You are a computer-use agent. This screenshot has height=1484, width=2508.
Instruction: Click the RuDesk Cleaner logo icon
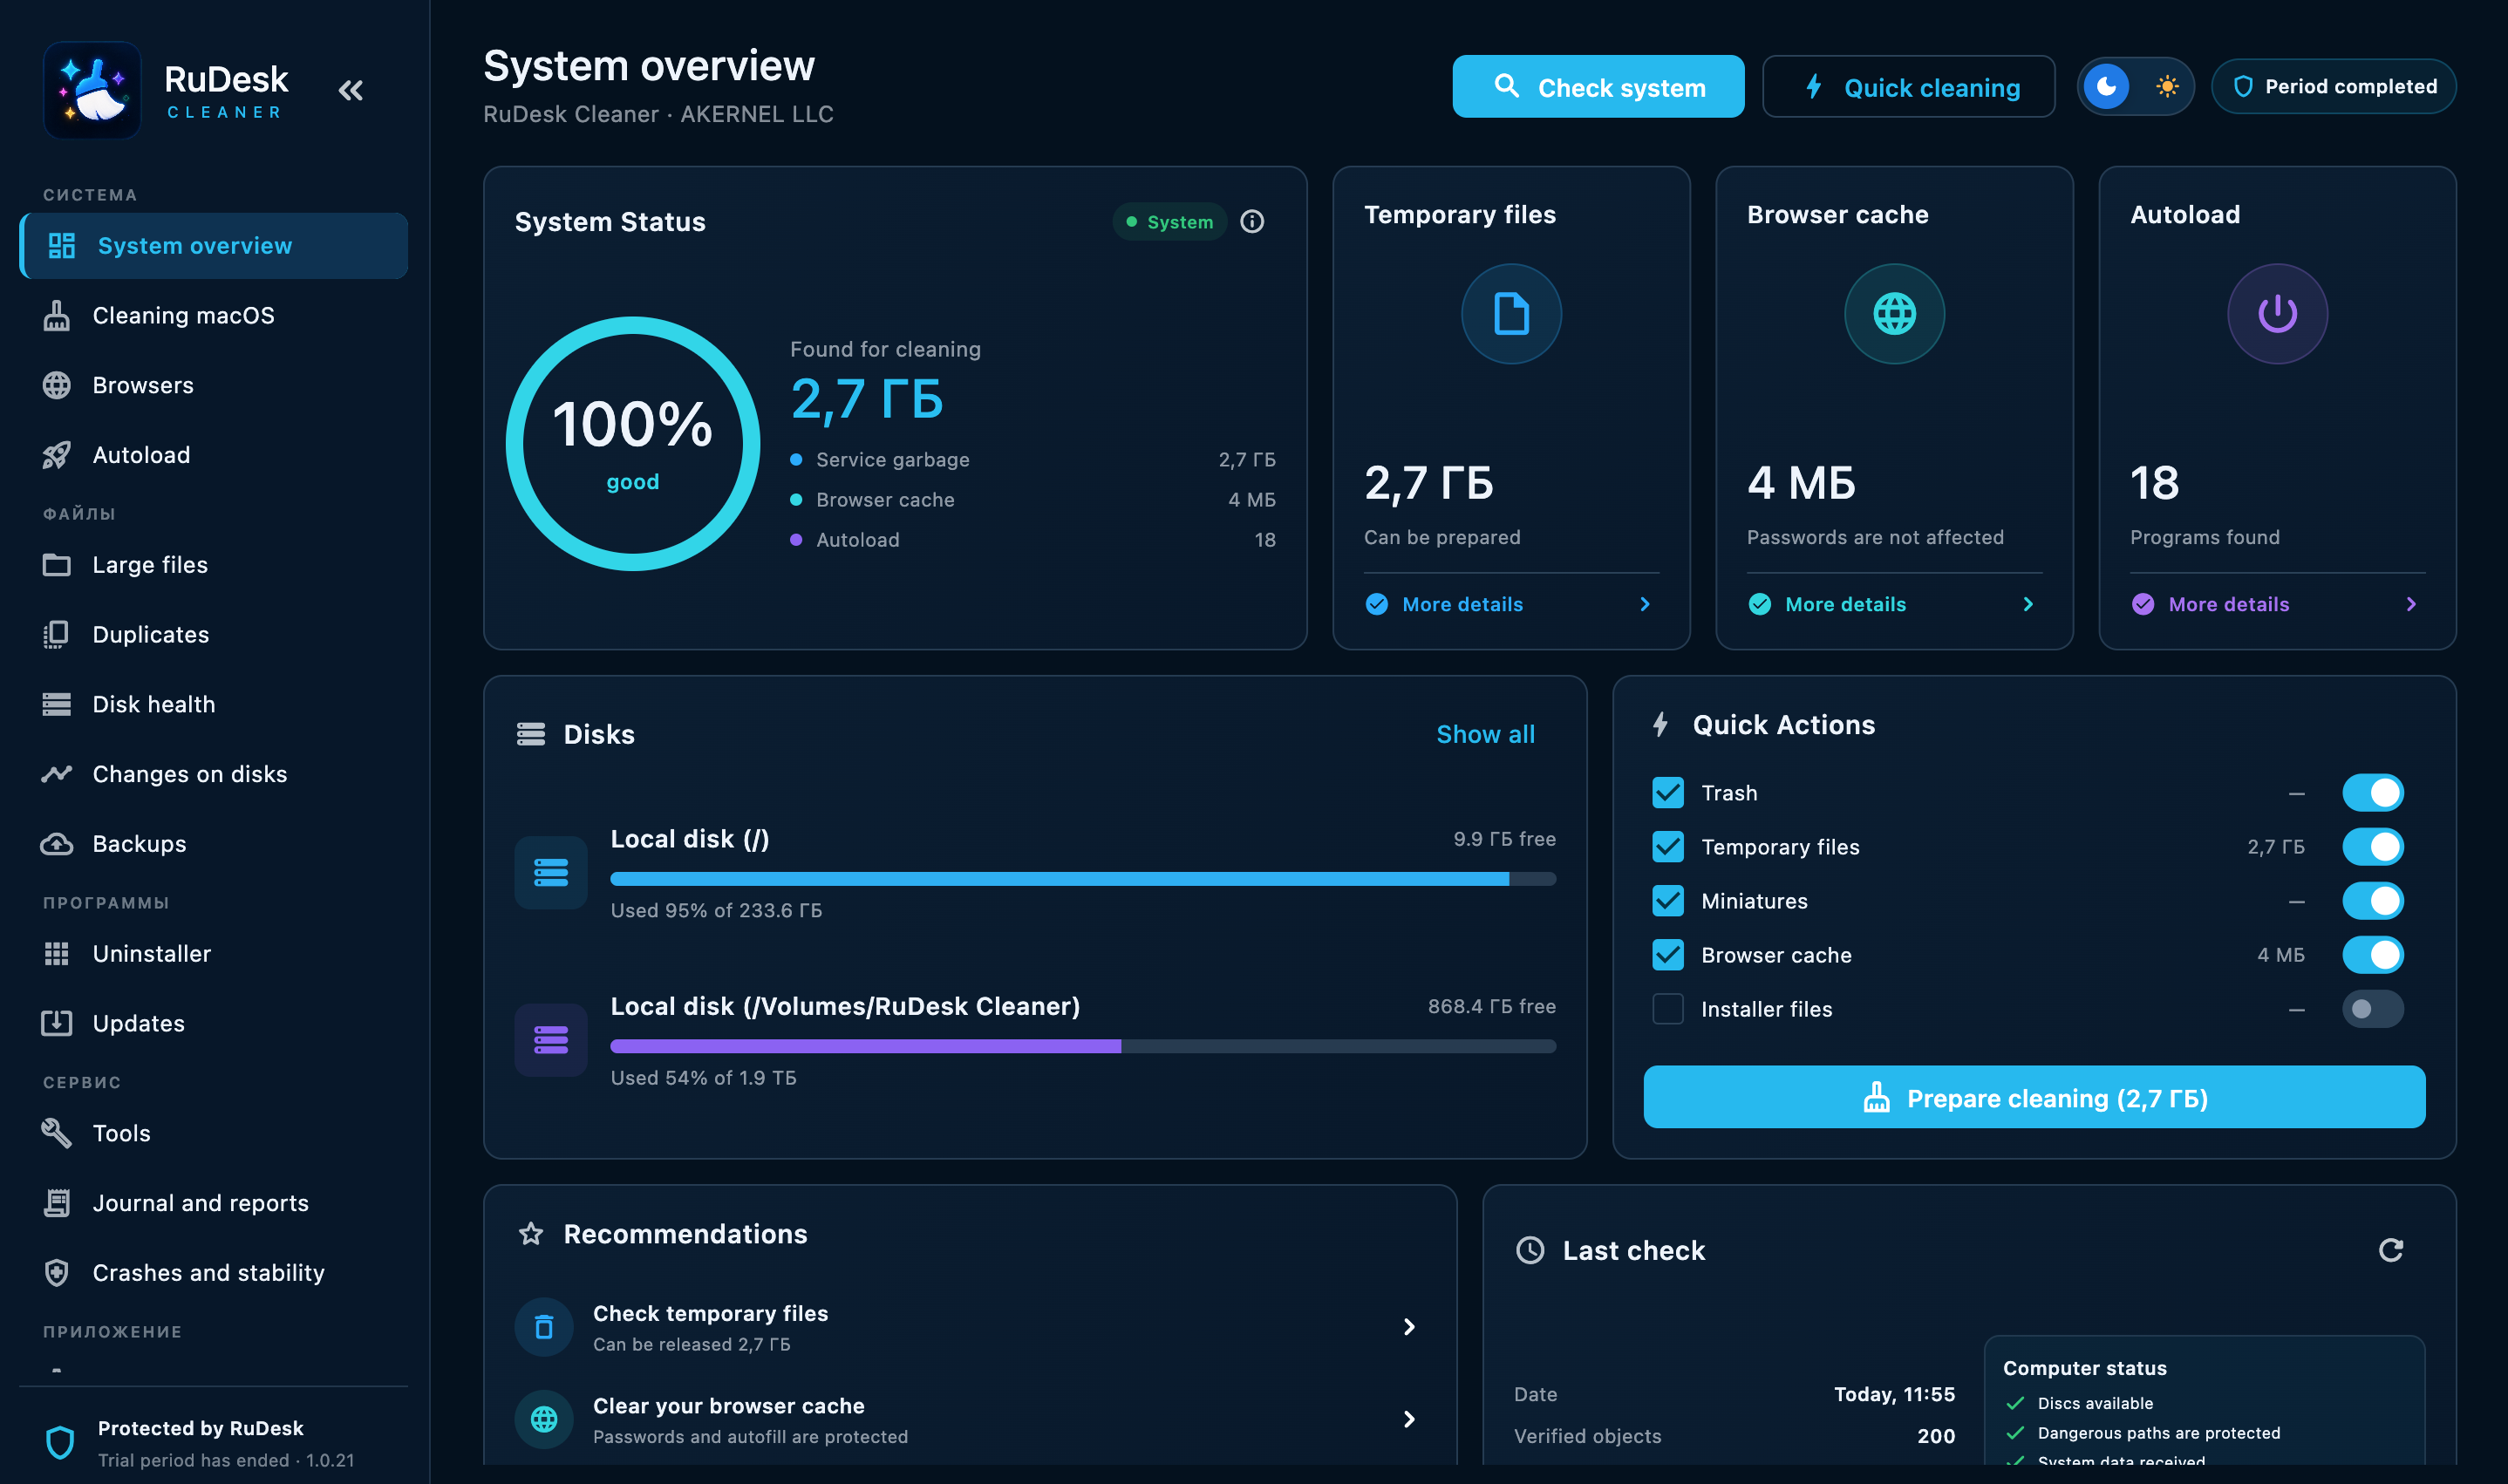[93, 90]
